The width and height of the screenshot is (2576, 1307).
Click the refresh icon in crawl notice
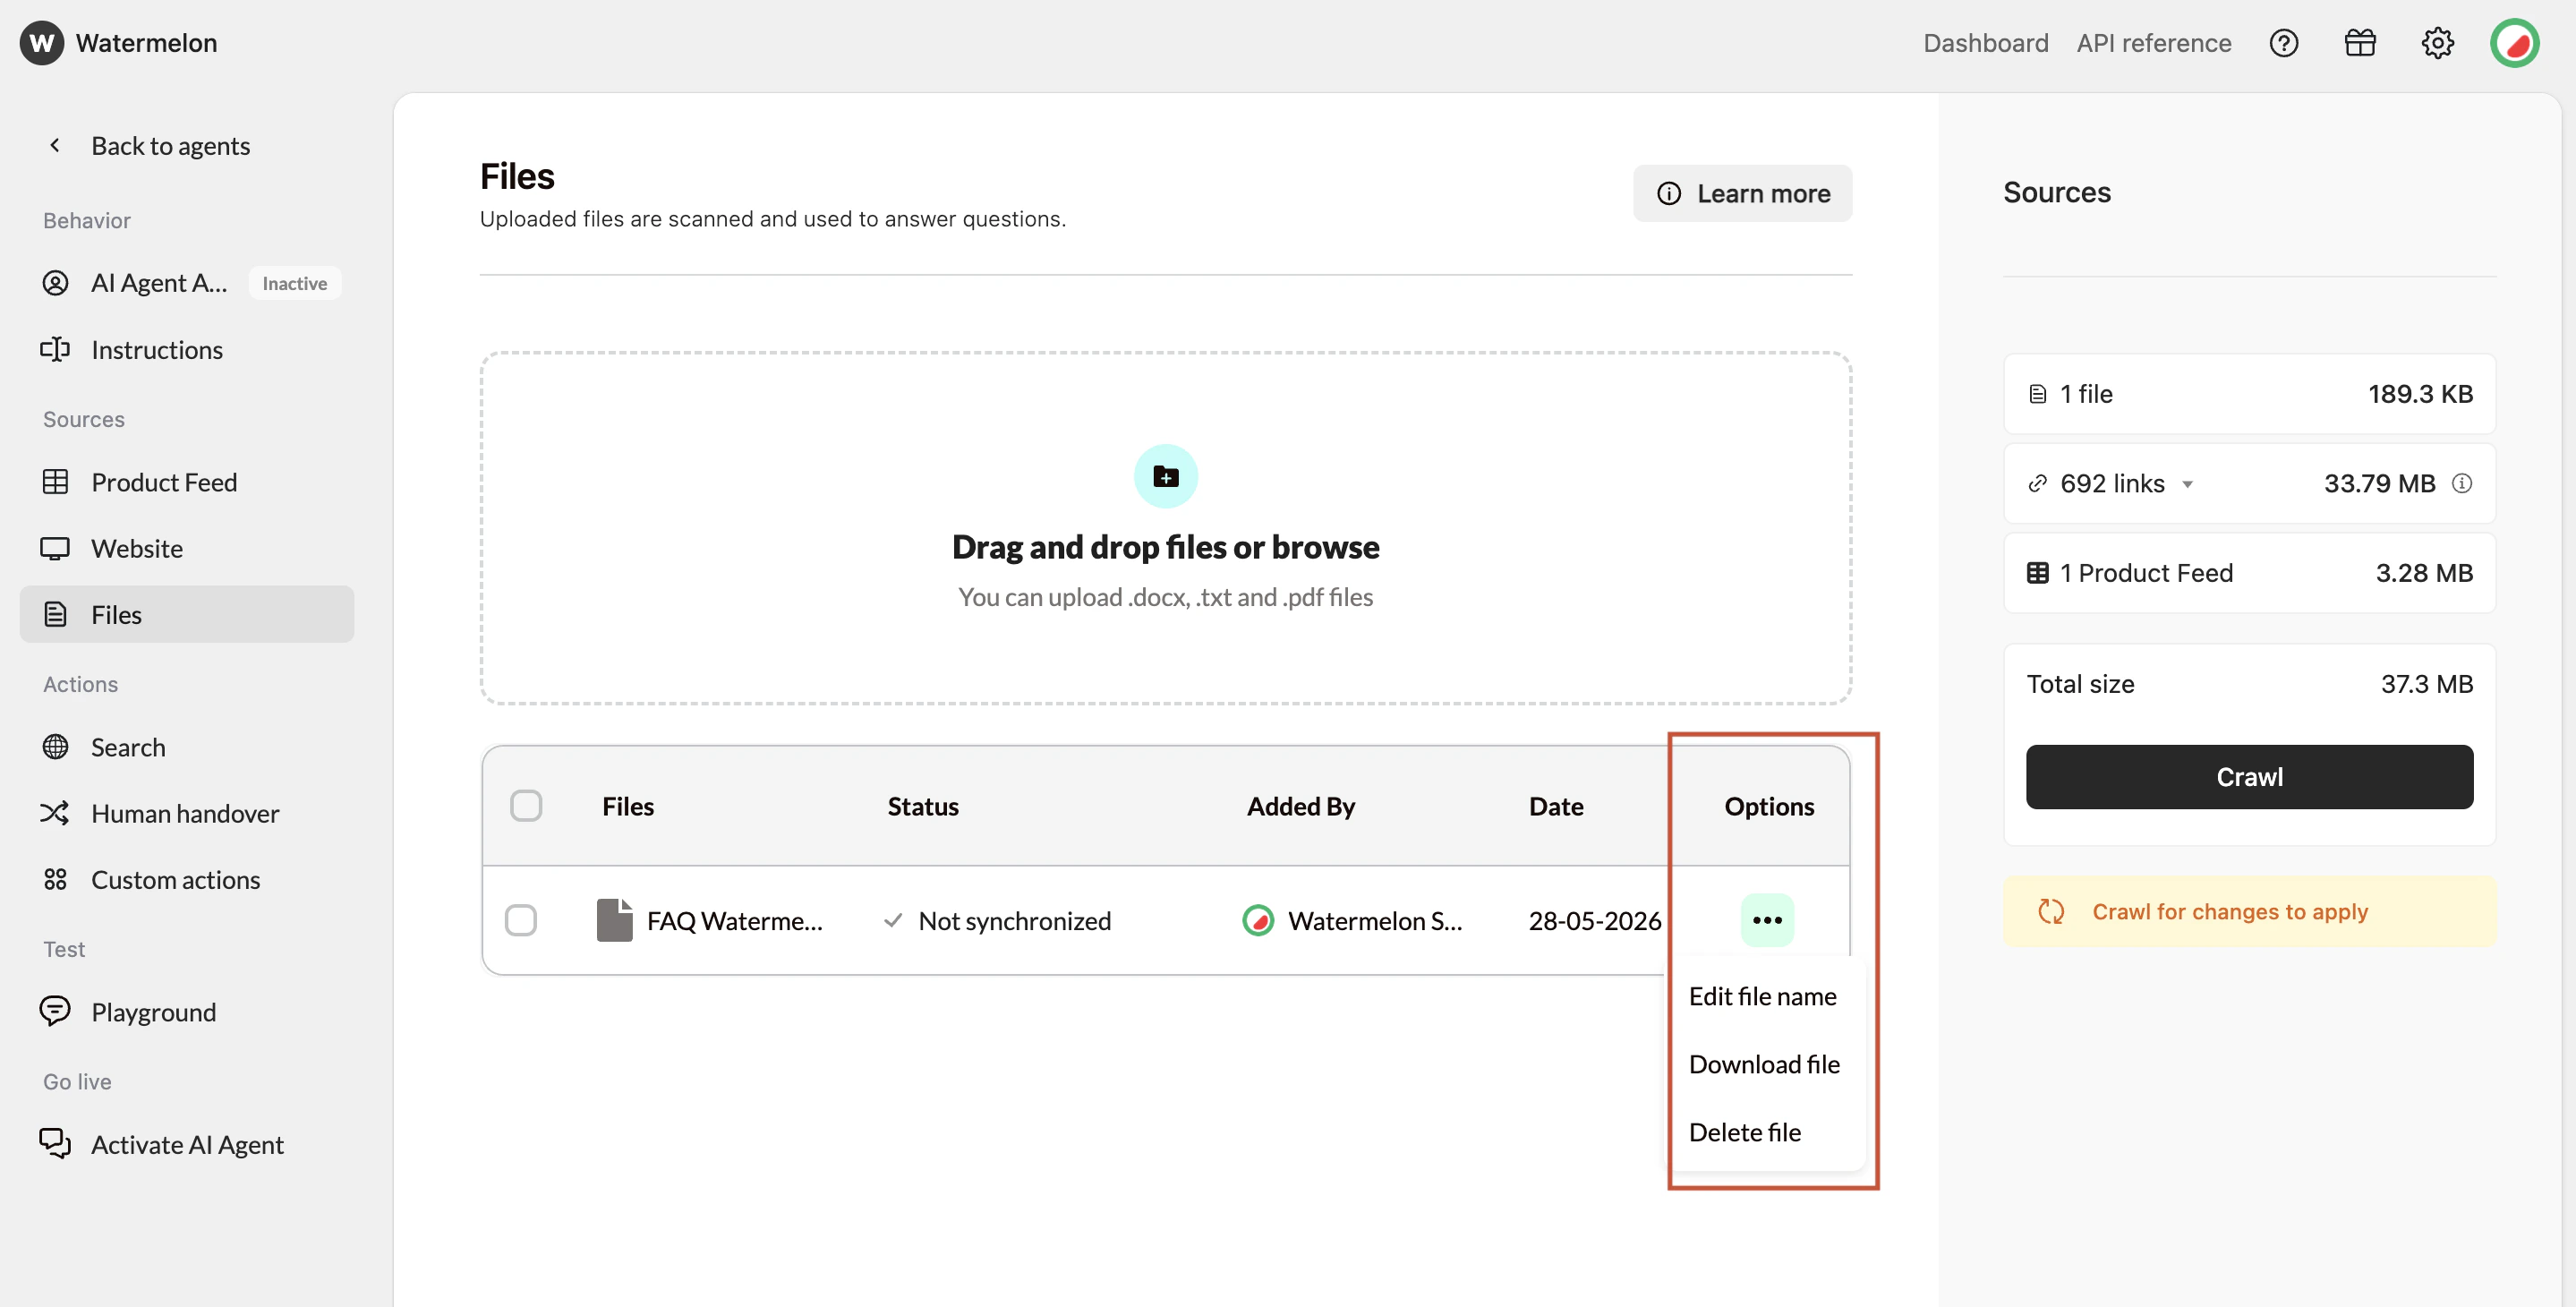(x=2051, y=911)
